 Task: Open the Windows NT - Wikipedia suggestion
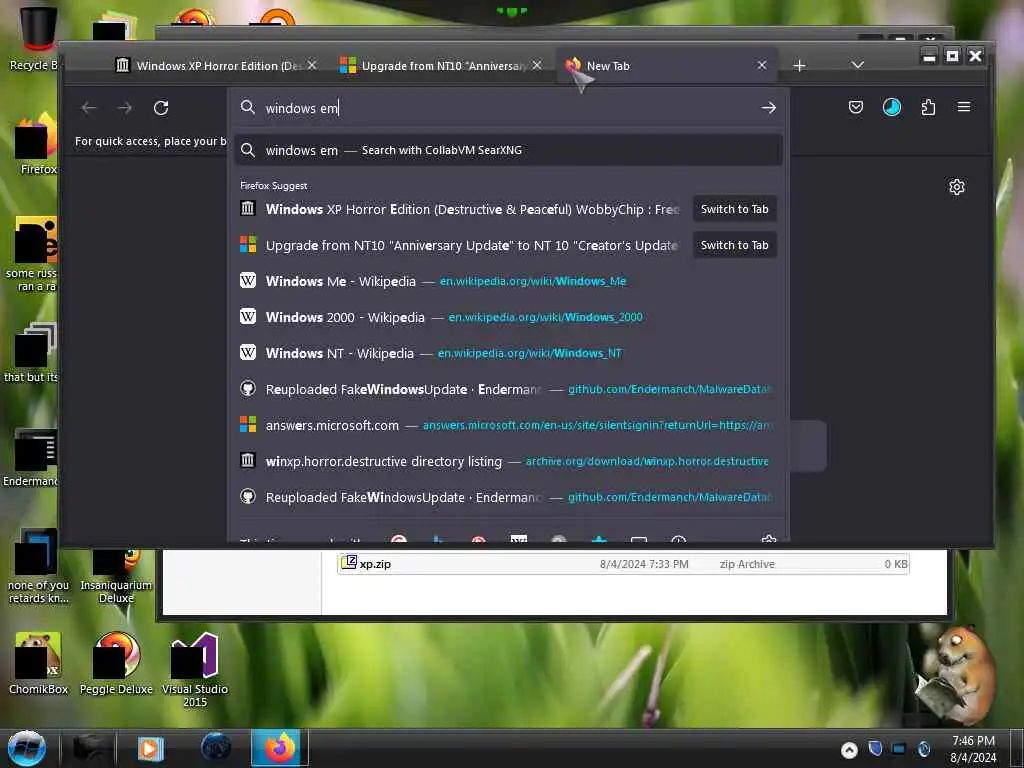click(508, 353)
